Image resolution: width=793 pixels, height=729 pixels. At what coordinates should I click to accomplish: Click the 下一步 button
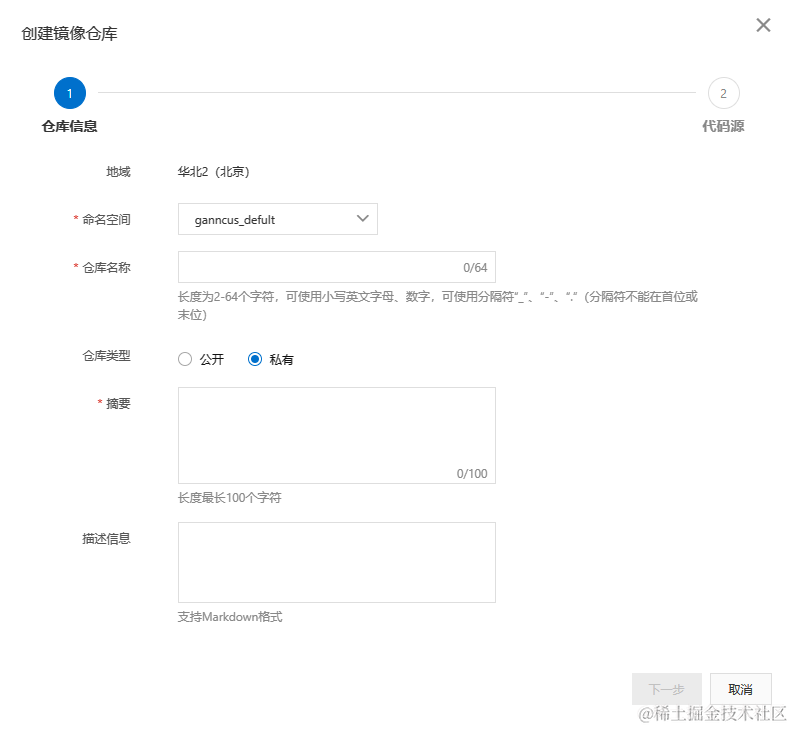click(x=667, y=689)
